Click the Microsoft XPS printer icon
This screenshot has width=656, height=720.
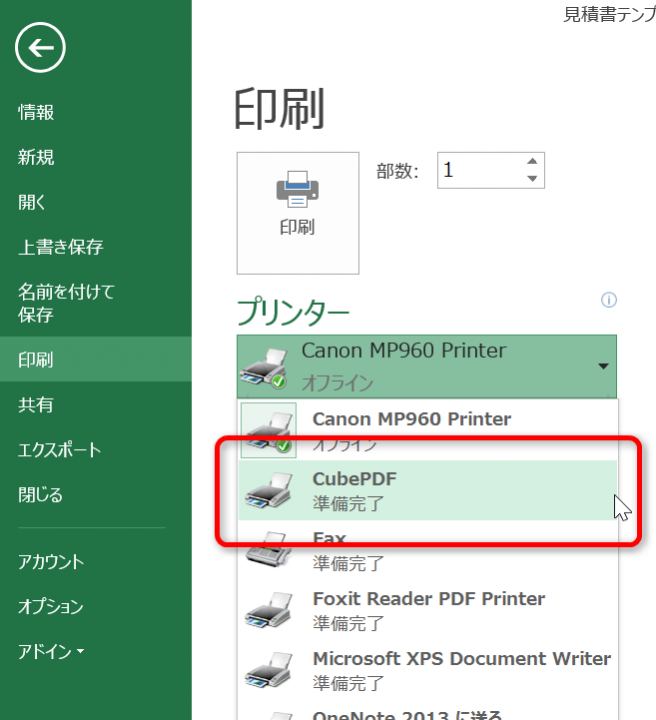[x=269, y=670]
